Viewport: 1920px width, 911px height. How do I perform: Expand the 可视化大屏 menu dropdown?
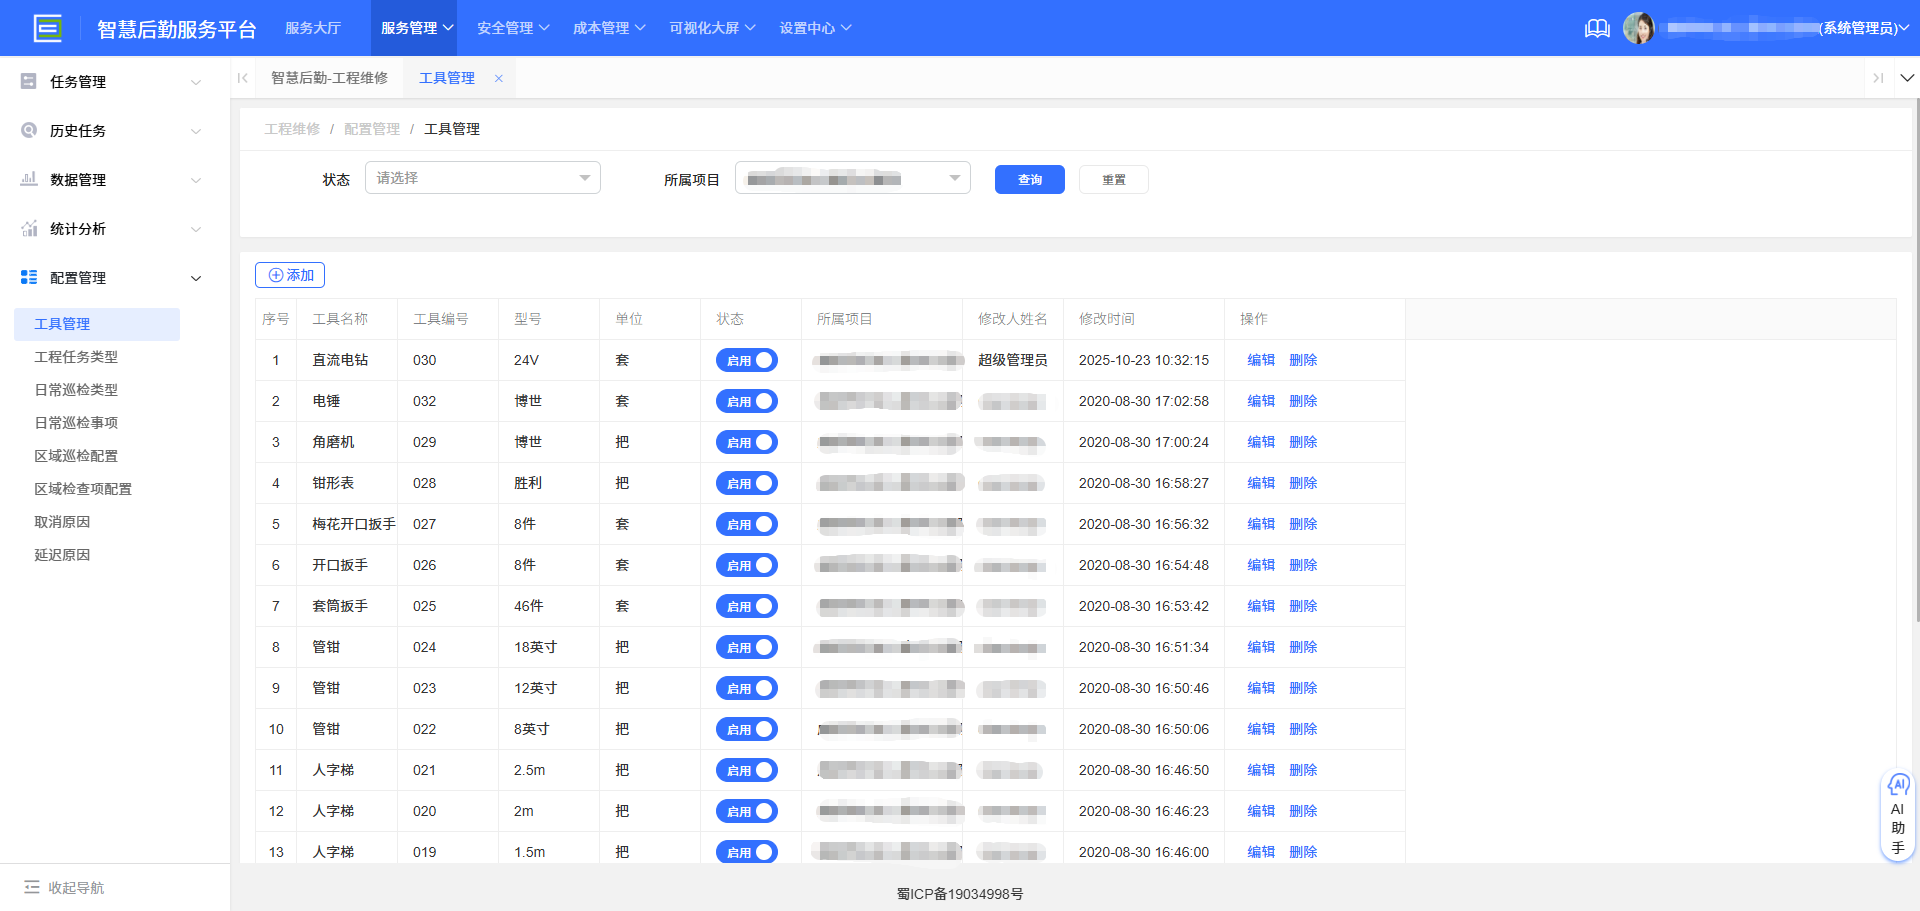click(711, 27)
